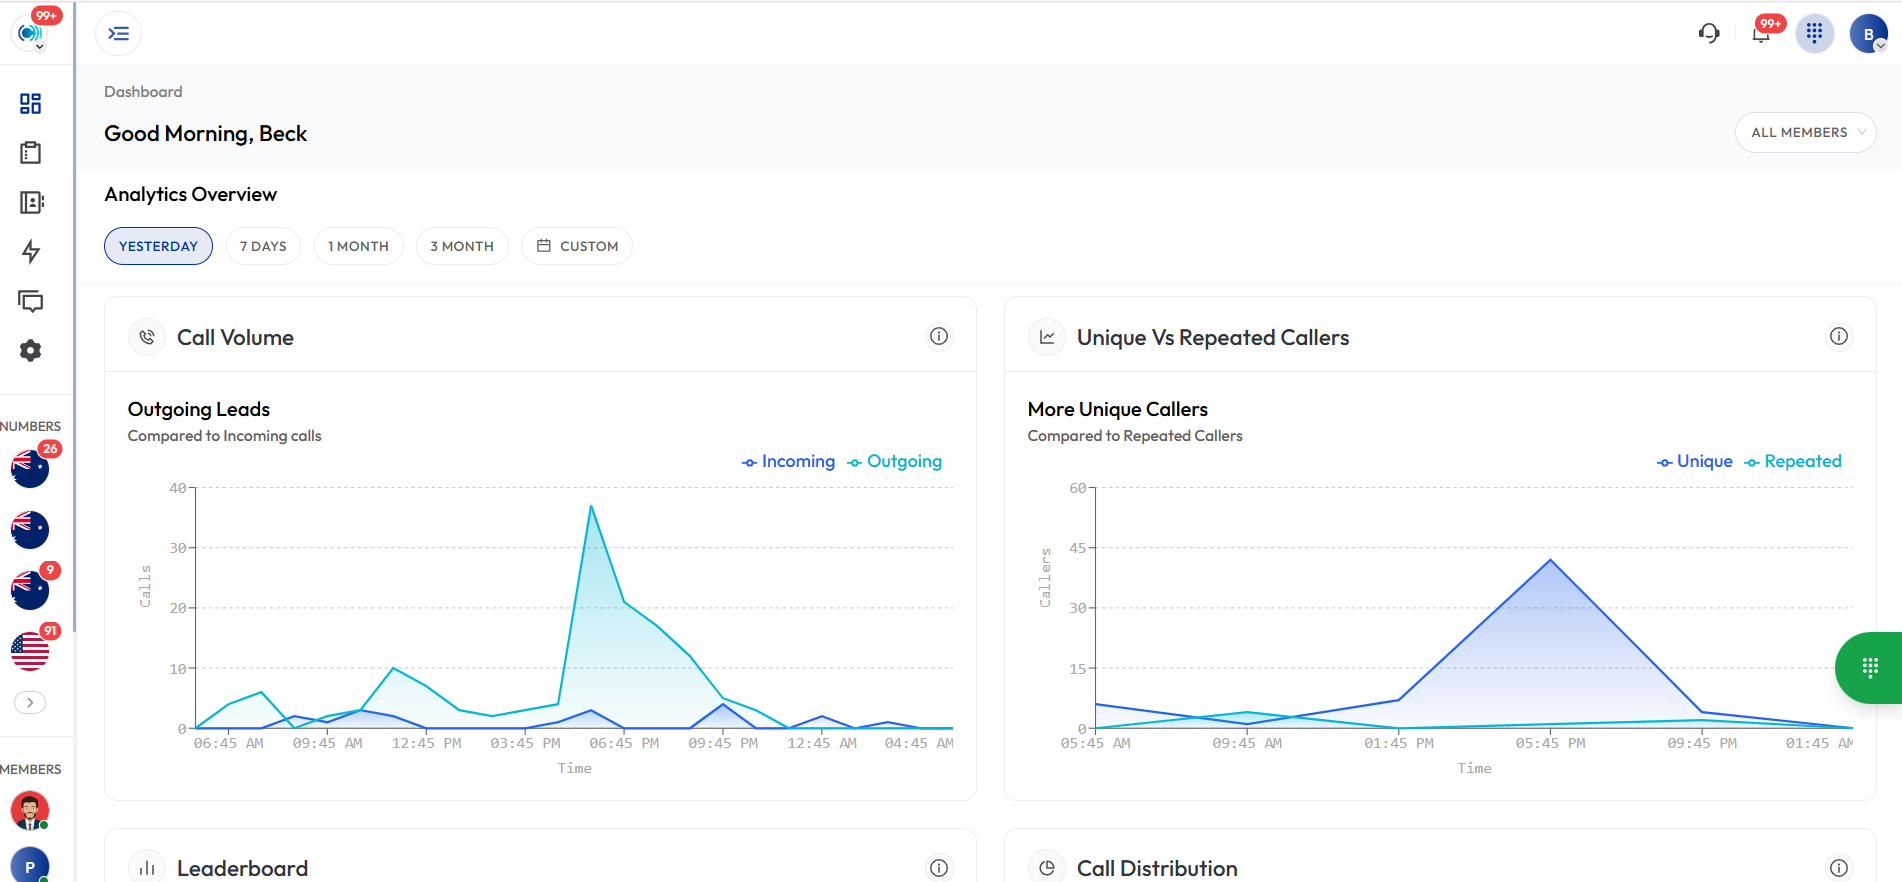This screenshot has height=882, width=1902.
Task: Click the CUSTOM date range button
Action: (577, 246)
